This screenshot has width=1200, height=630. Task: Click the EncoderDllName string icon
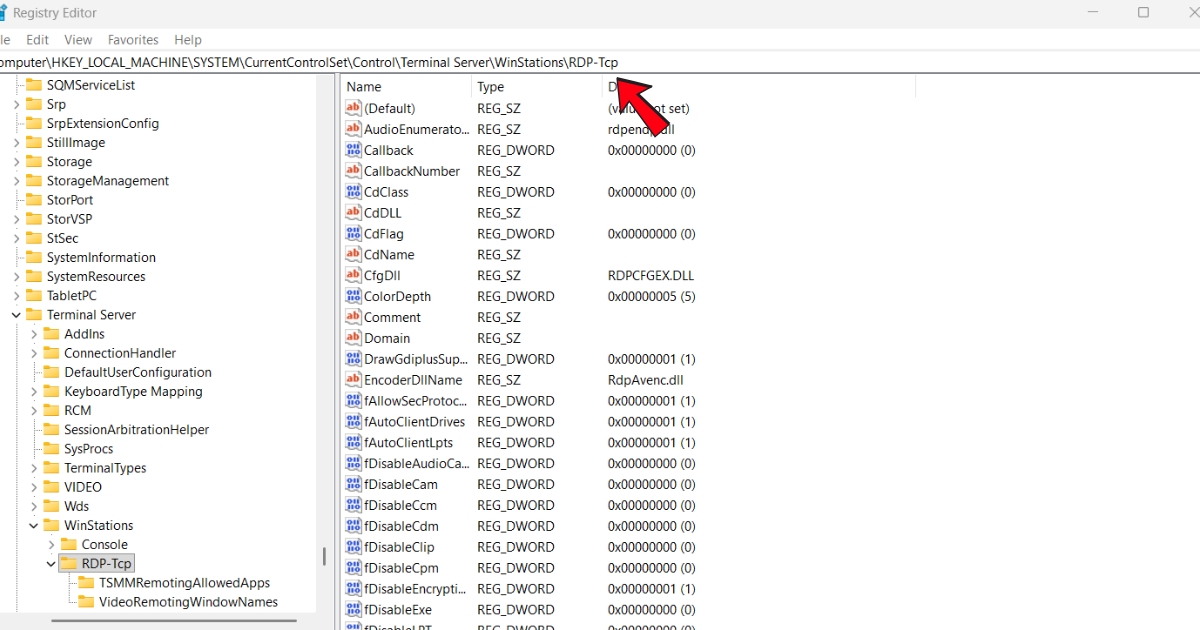[x=353, y=380]
